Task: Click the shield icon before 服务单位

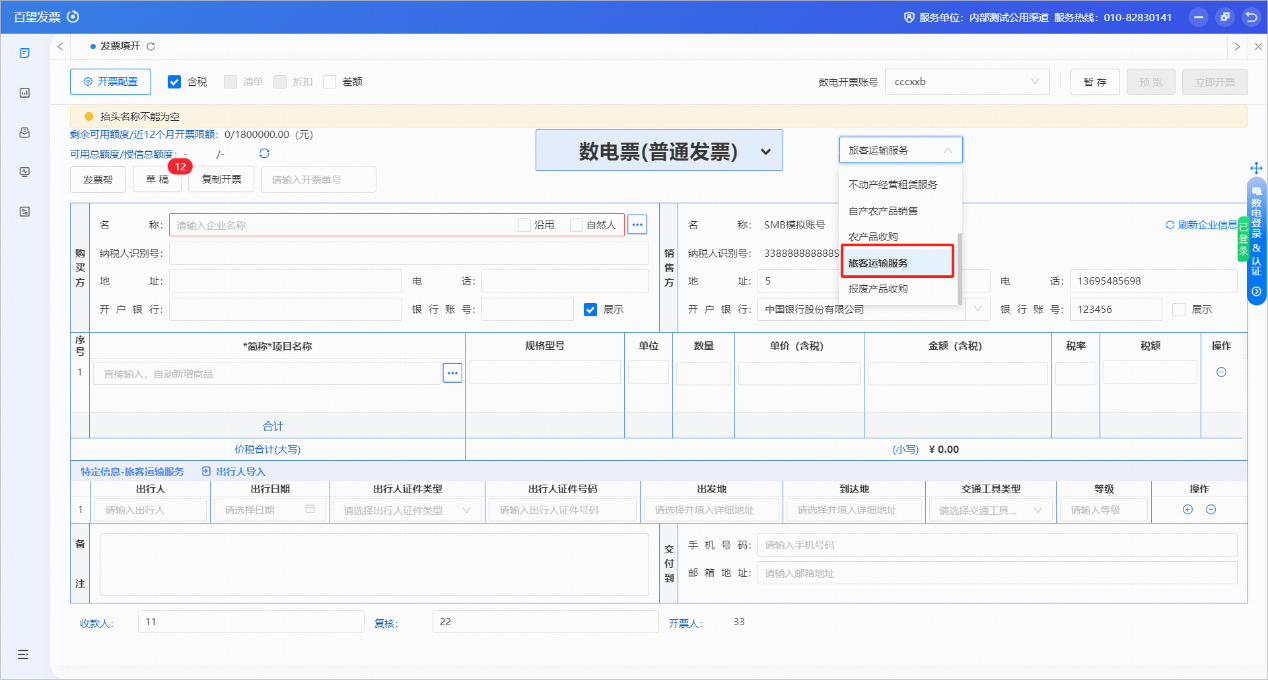Action: click(909, 17)
